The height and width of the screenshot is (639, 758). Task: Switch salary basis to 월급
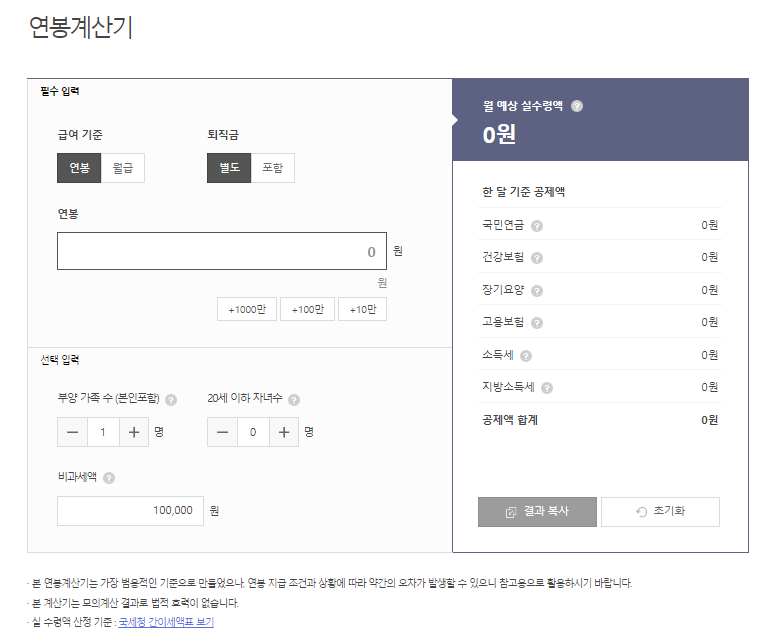point(123,168)
